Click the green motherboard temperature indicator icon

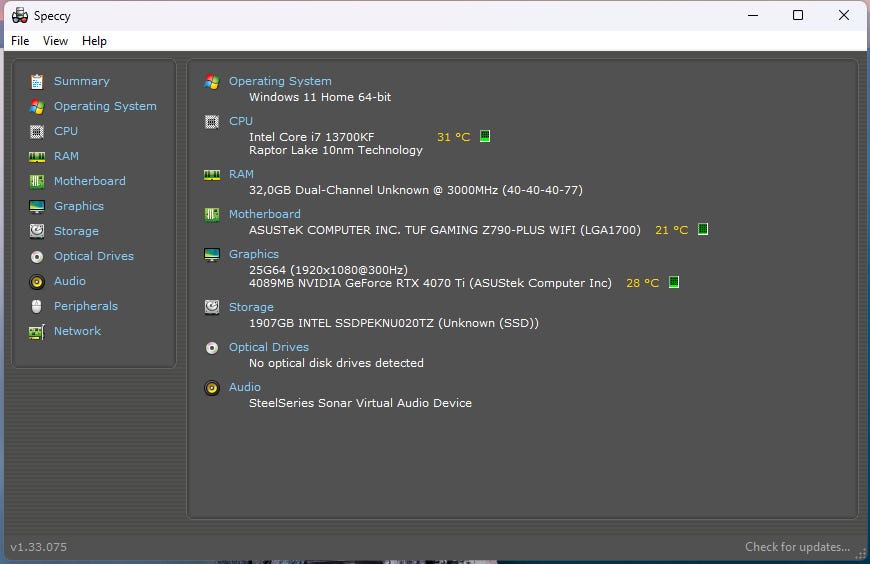(703, 229)
